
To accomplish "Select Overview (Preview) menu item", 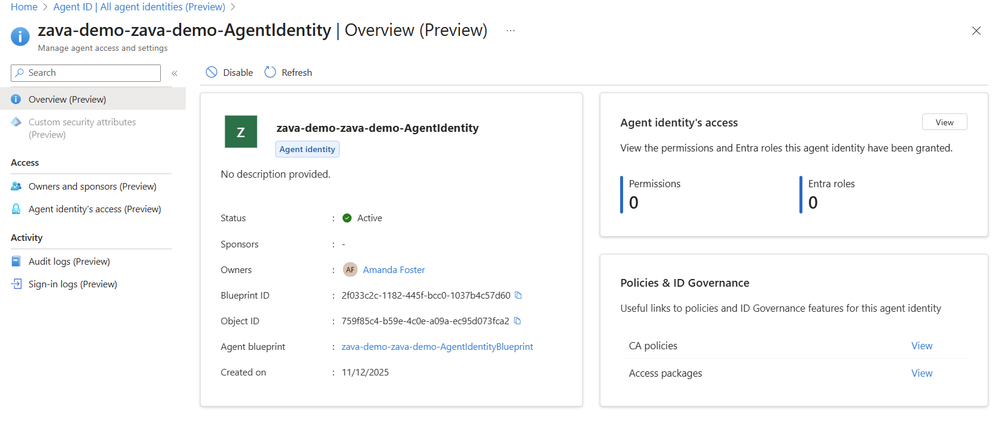I will 67,99.
